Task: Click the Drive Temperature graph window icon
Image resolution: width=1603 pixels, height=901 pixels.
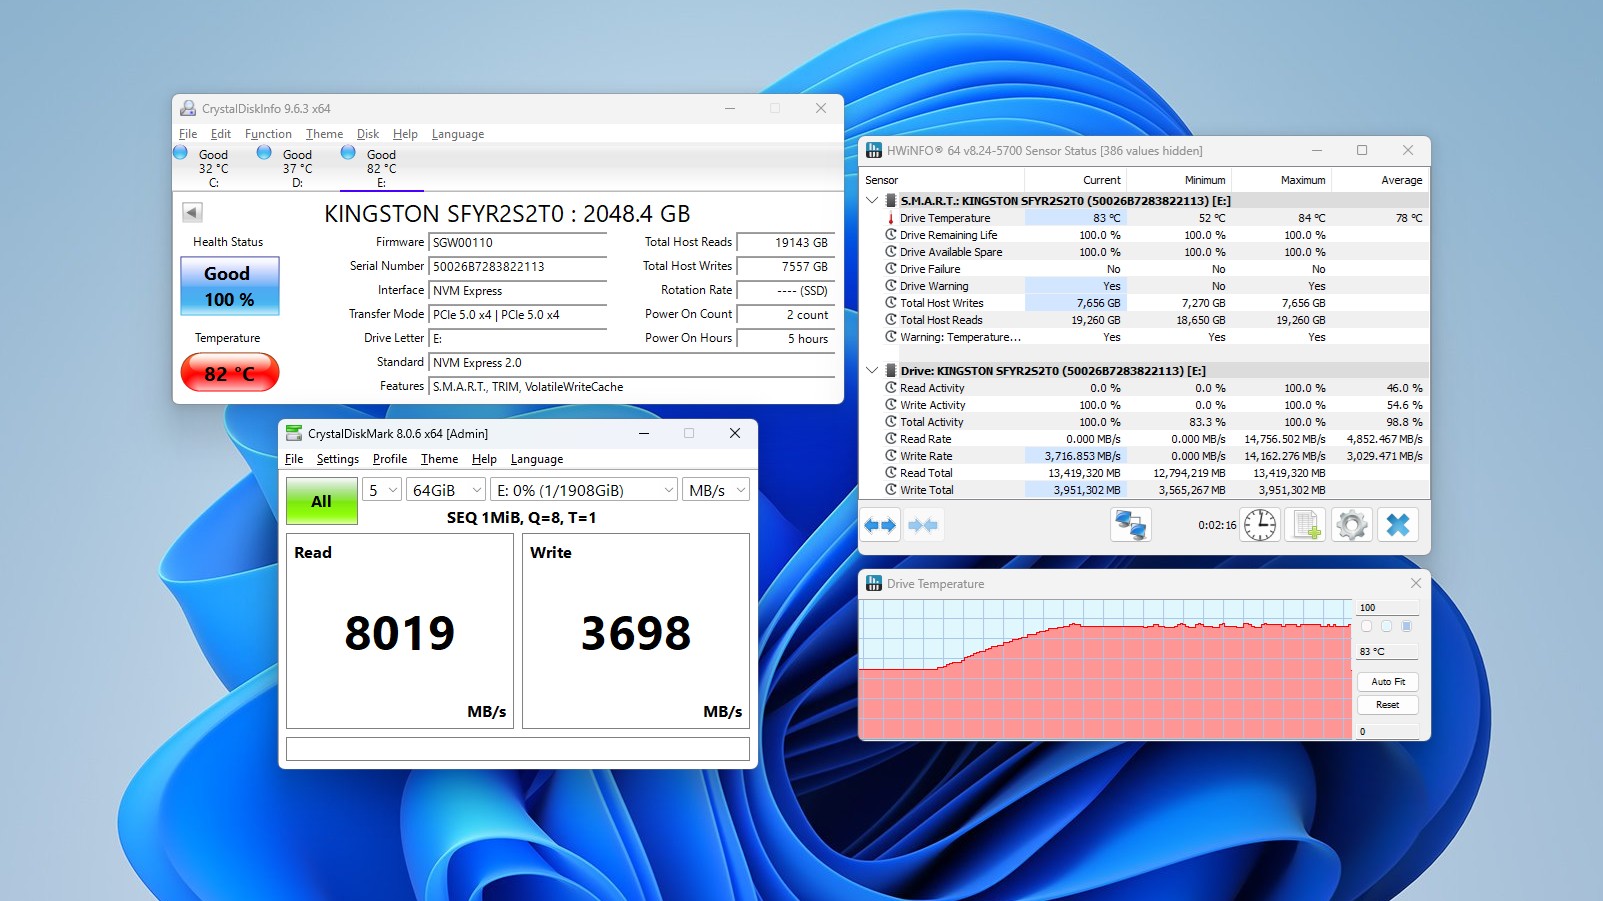Action: tap(874, 583)
